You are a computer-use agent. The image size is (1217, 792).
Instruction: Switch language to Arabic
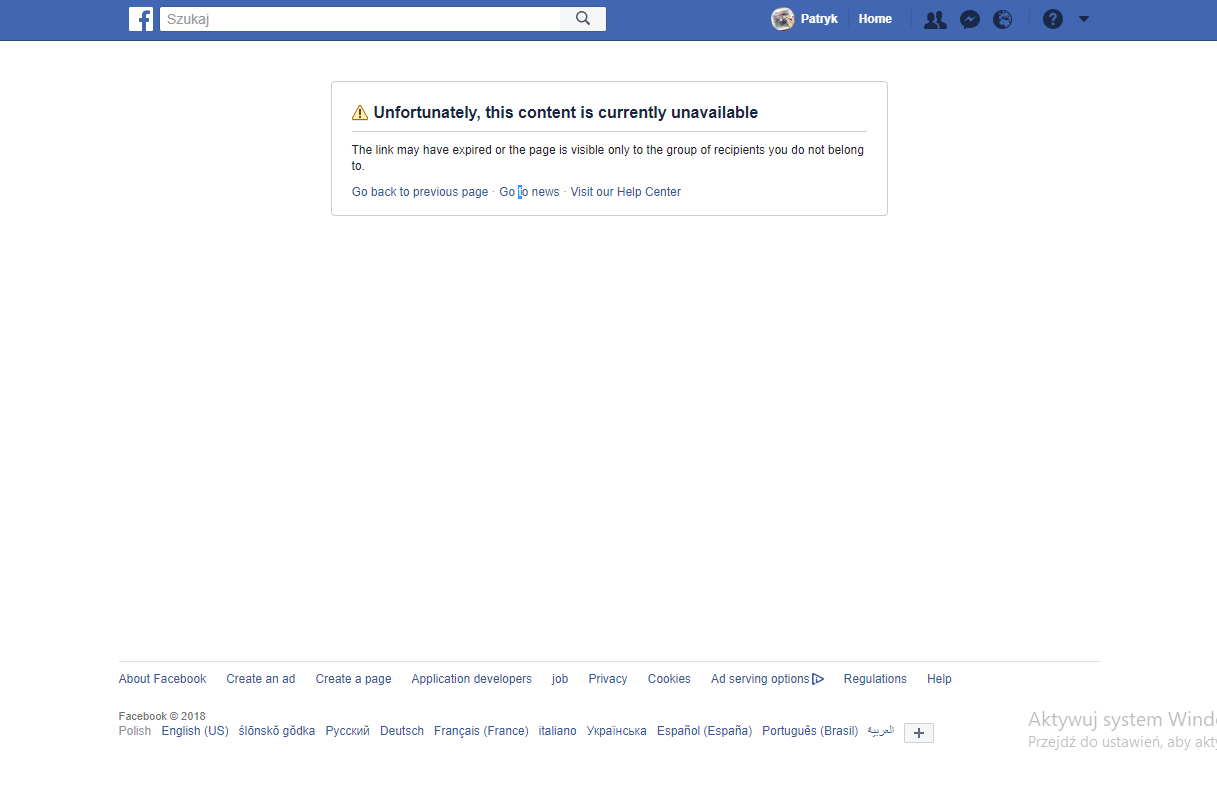tap(880, 731)
